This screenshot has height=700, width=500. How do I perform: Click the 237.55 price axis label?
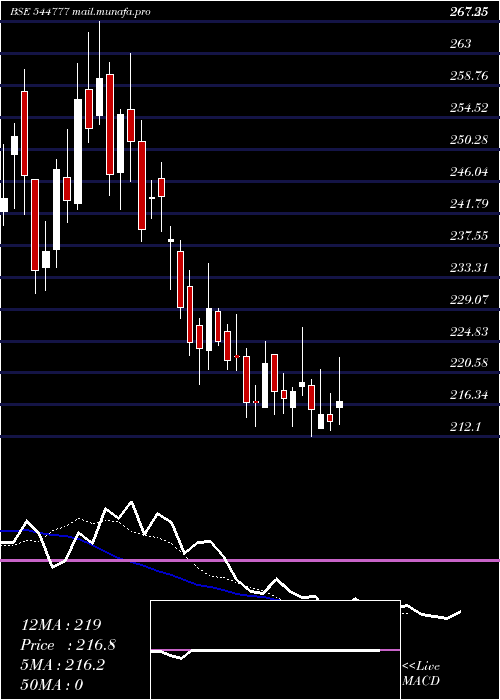469,235
